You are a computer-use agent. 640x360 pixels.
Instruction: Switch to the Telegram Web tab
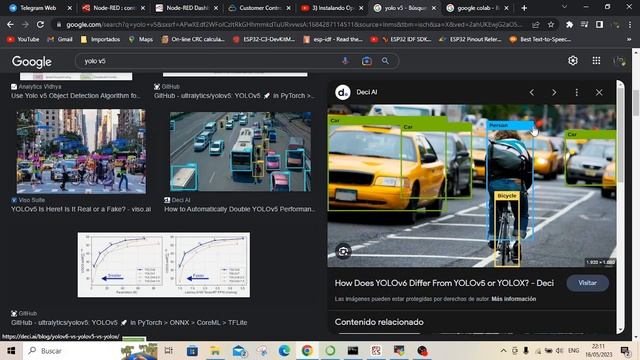tap(38, 8)
